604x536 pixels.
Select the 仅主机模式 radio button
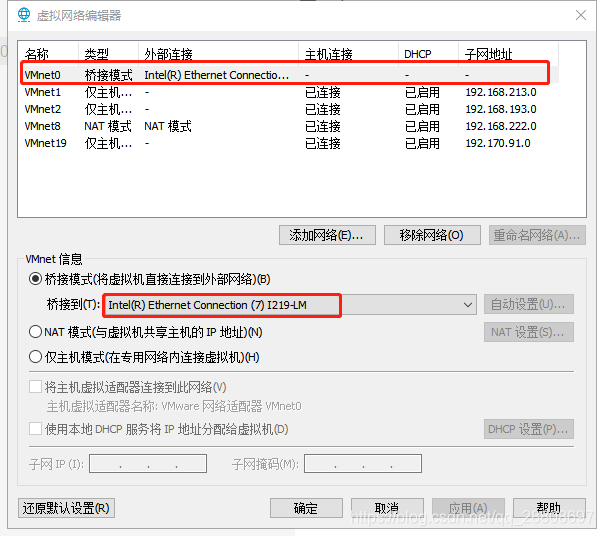pyautogui.click(x=35, y=357)
